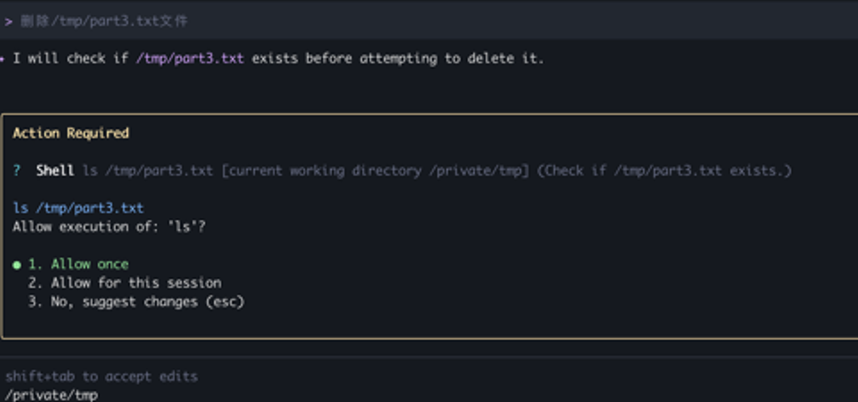The width and height of the screenshot is (858, 402).
Task: Pick "3. No, suggest changes (esc)"
Action: point(136,301)
